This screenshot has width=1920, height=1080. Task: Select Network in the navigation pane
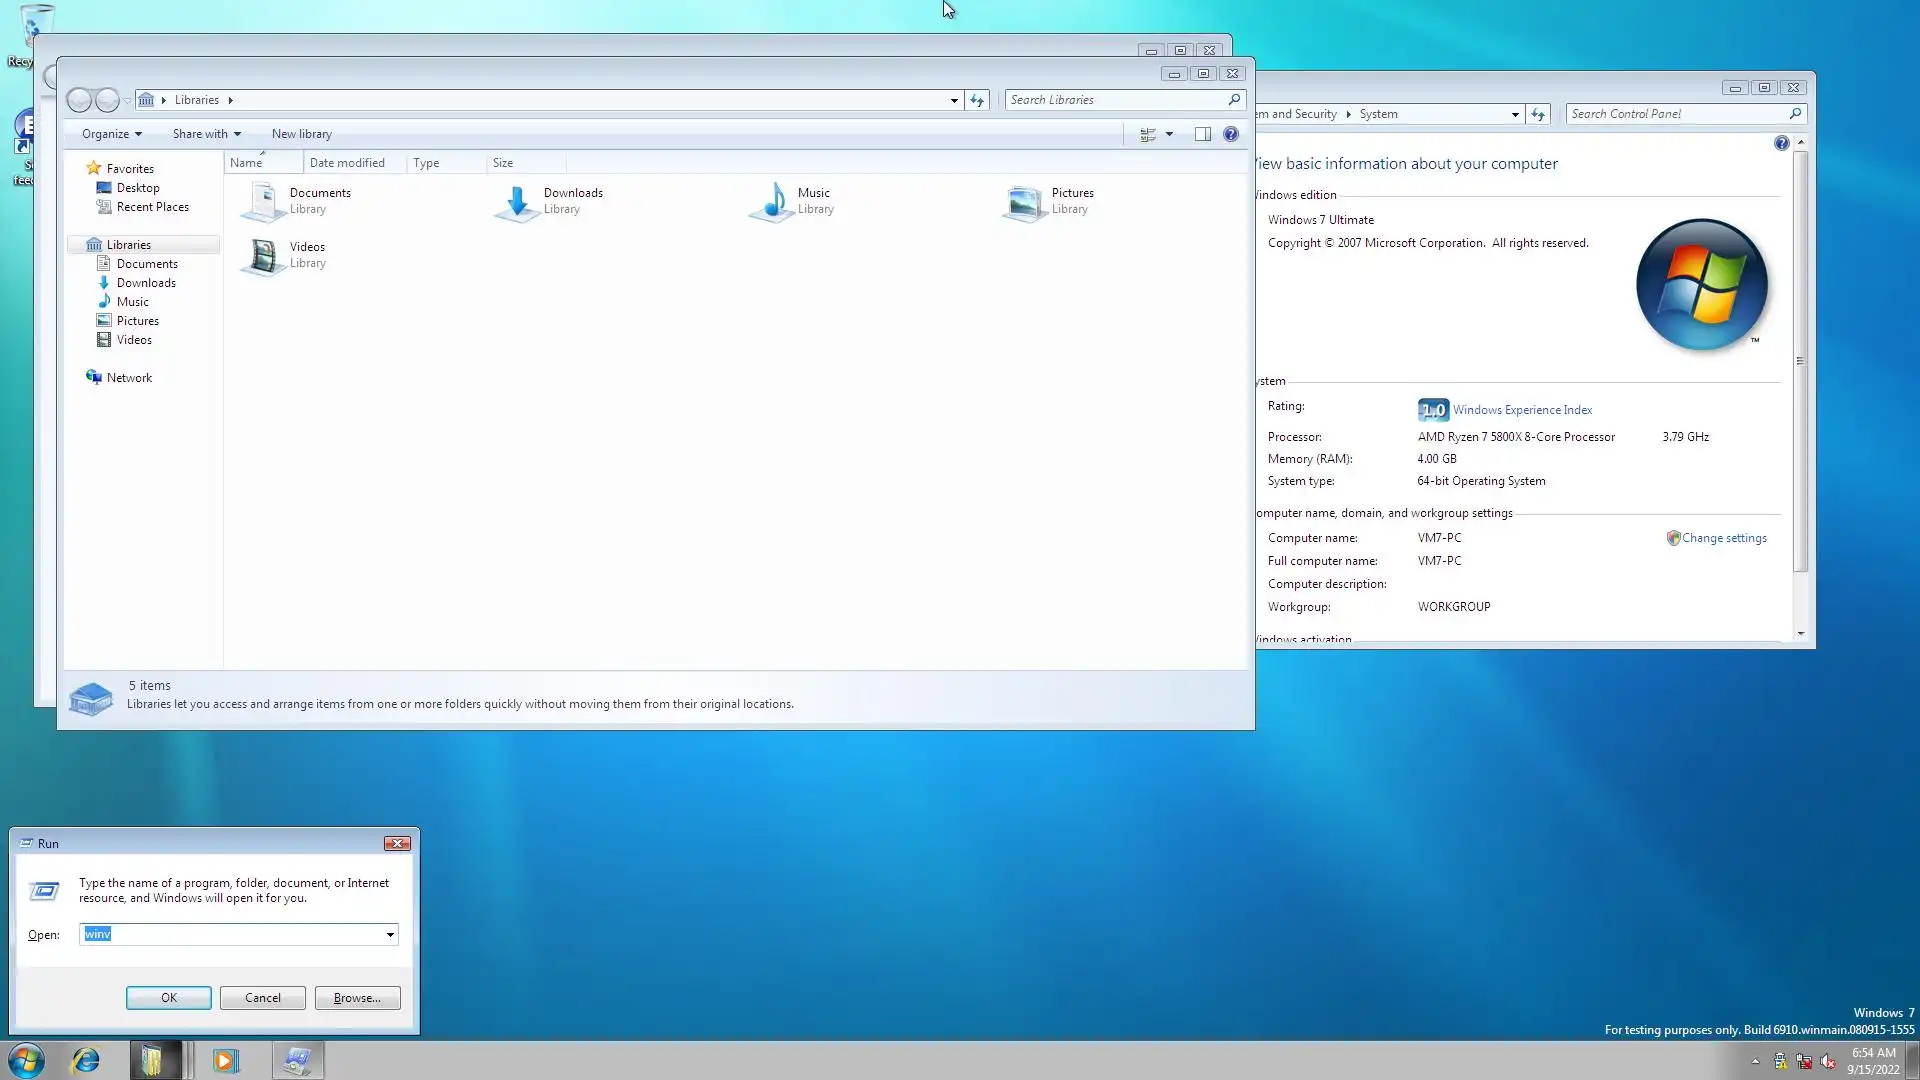[x=129, y=378]
